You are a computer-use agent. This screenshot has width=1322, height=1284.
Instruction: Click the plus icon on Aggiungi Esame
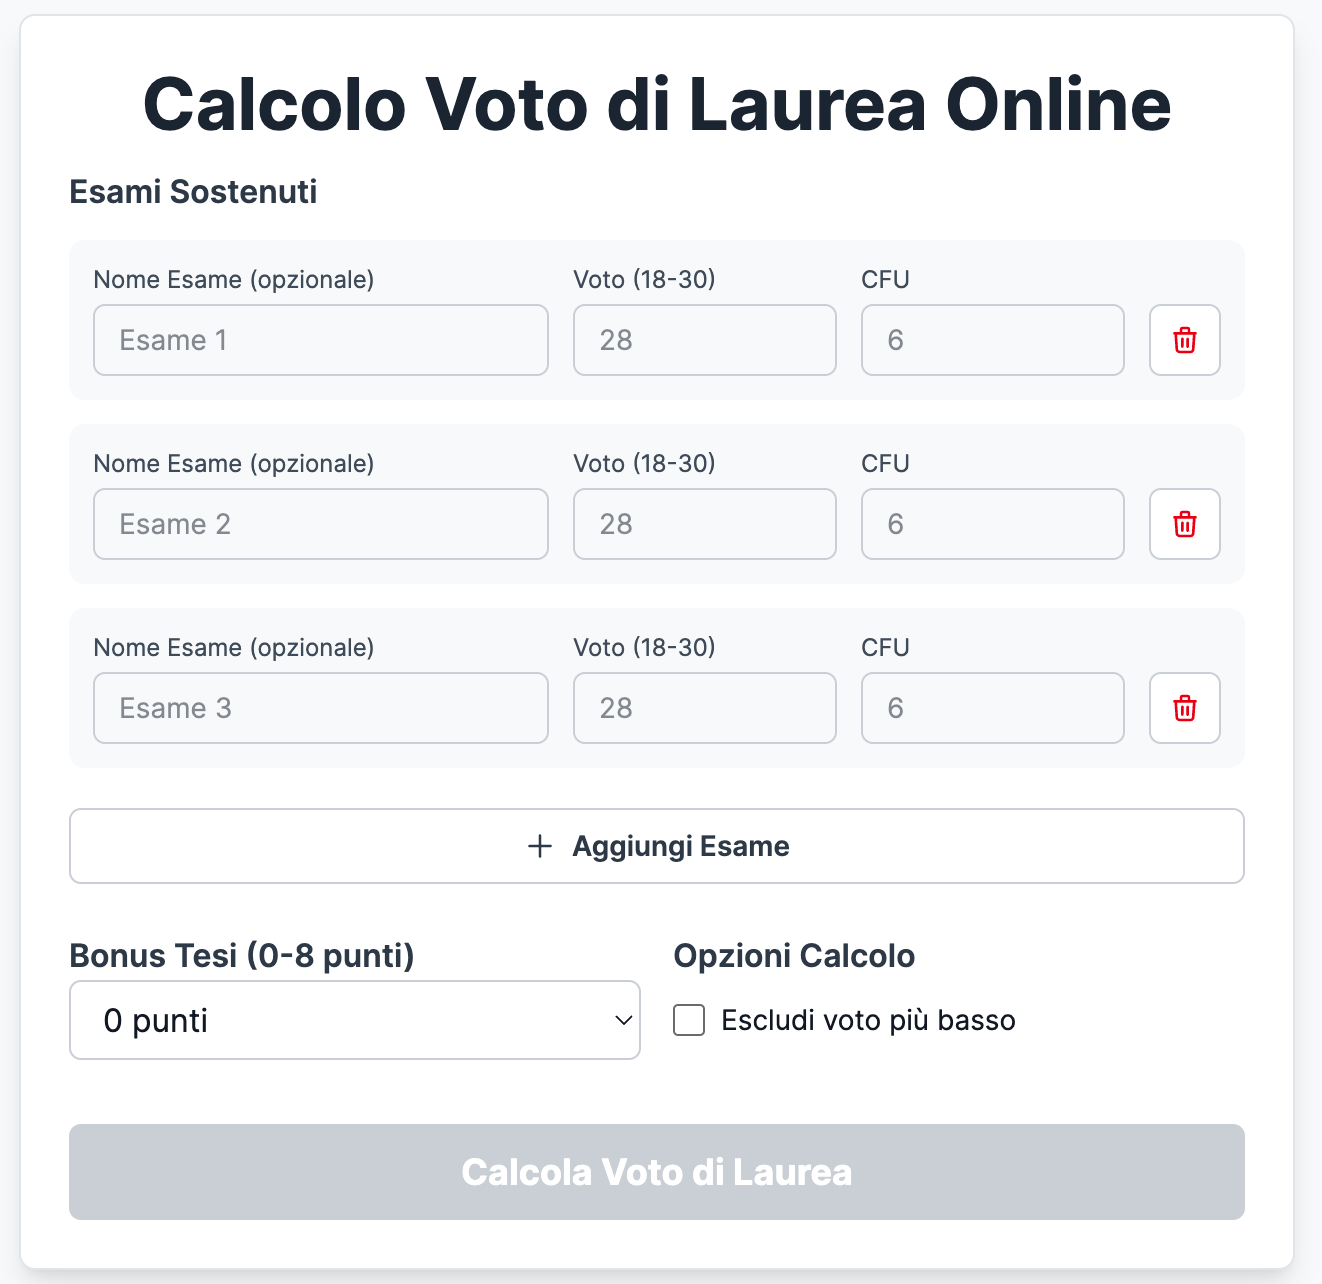pos(539,846)
